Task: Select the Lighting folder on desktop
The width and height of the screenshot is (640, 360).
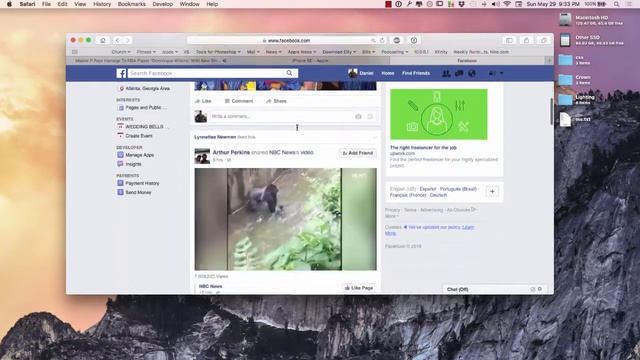Action: 565,99
